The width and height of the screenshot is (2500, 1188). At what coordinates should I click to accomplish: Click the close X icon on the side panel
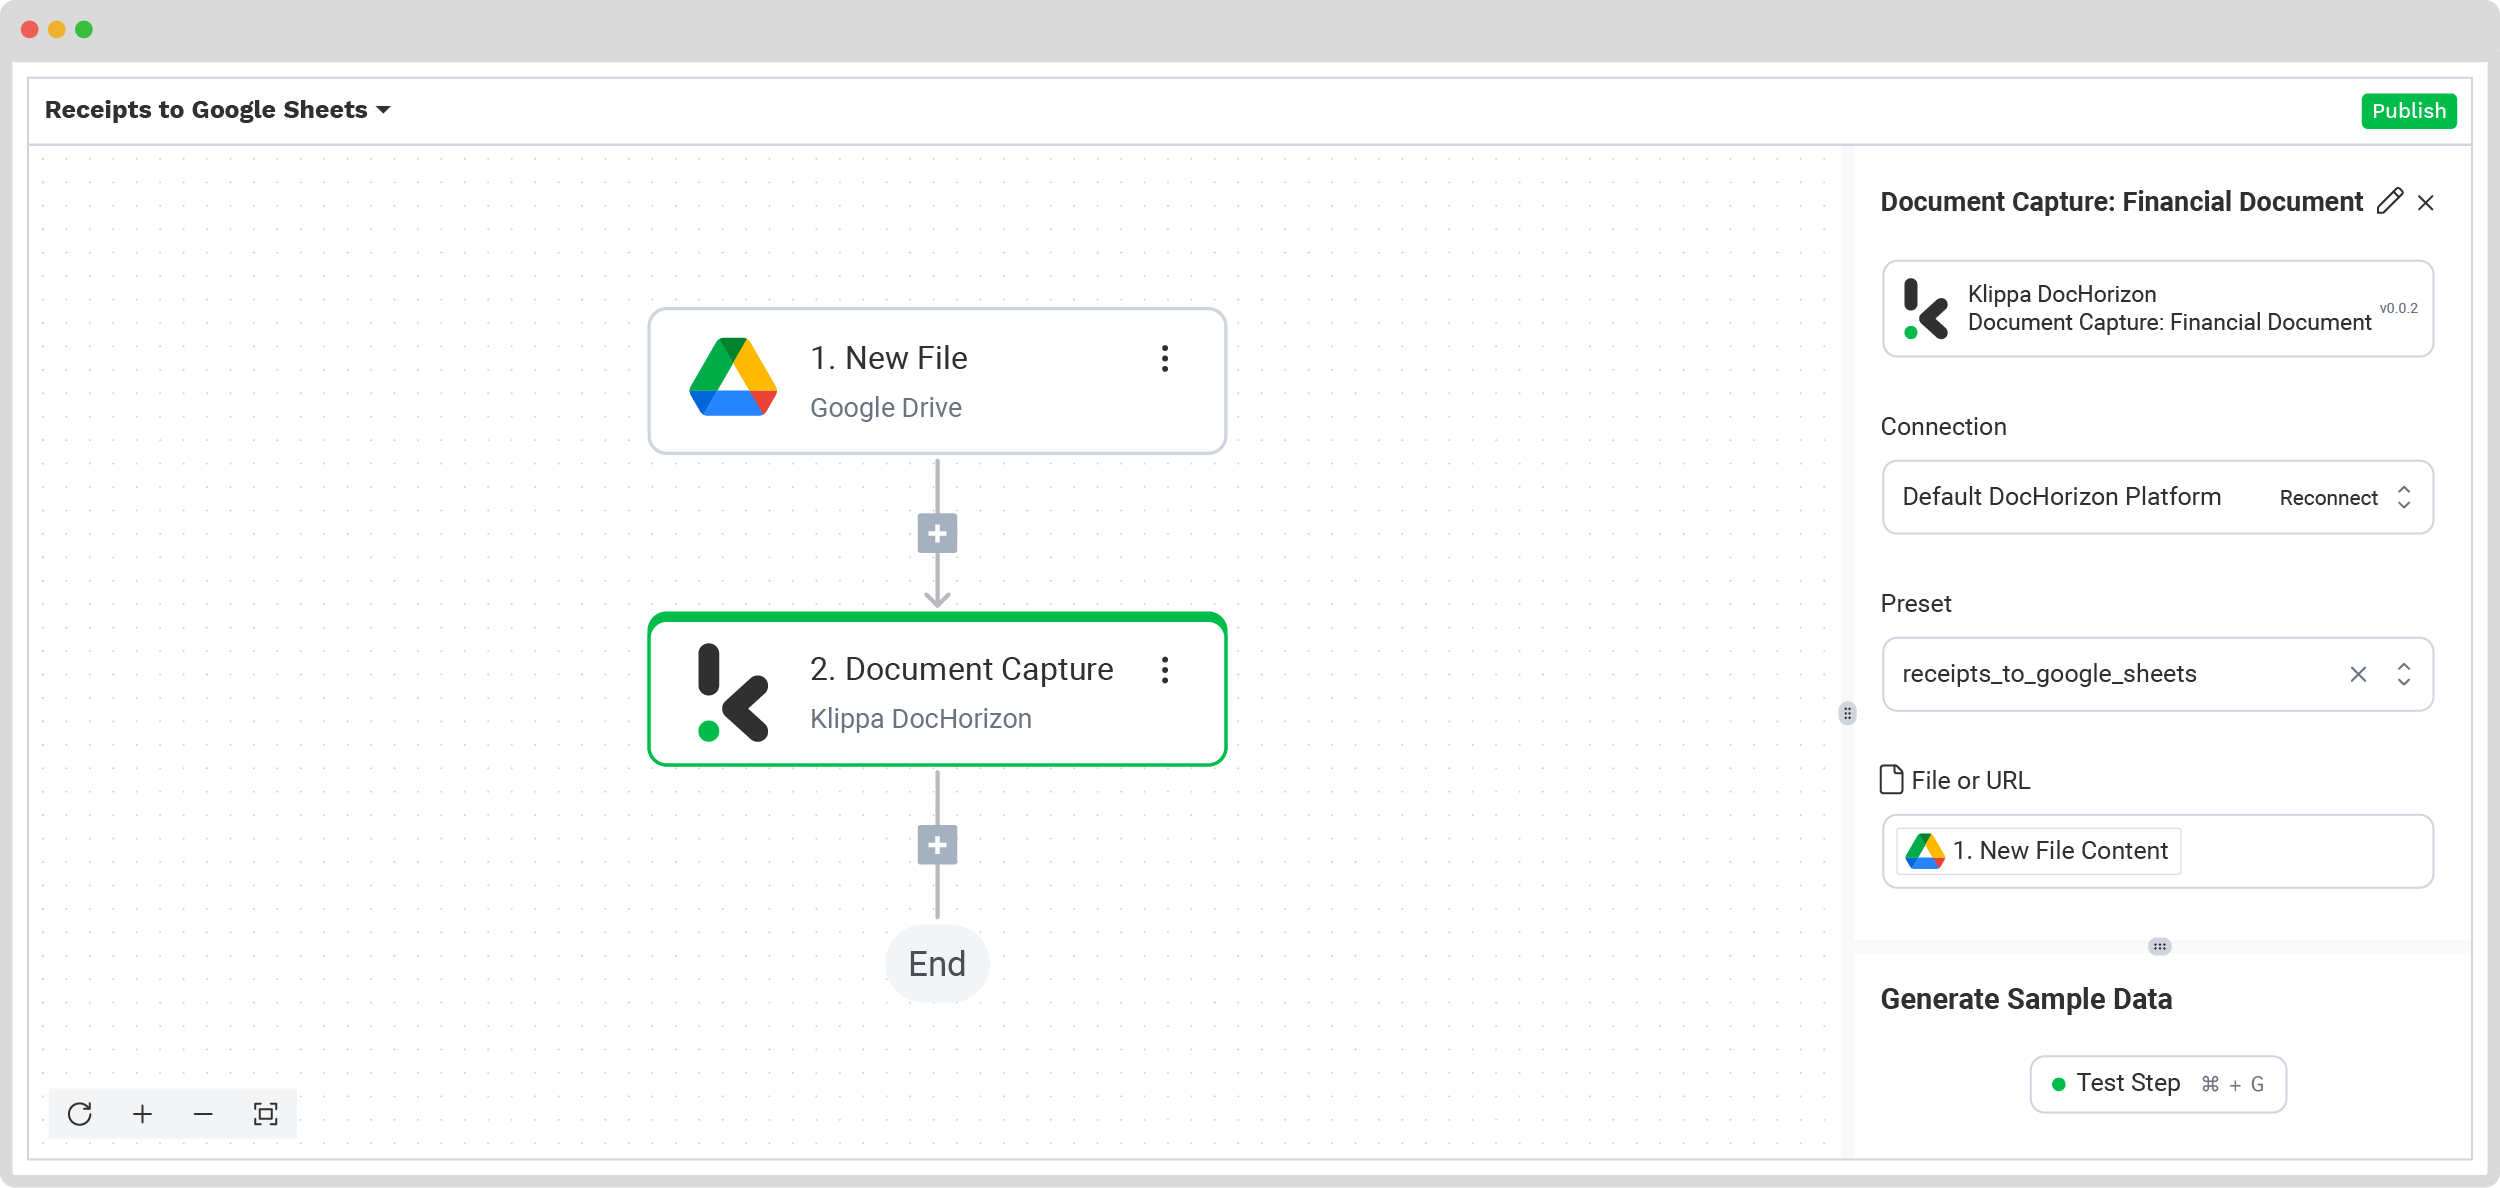pyautogui.click(x=2430, y=203)
